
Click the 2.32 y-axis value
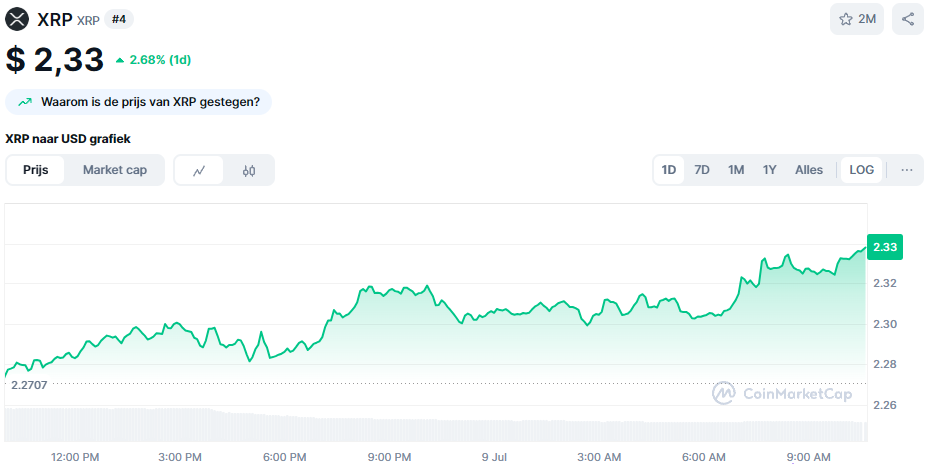pyautogui.click(x=885, y=283)
